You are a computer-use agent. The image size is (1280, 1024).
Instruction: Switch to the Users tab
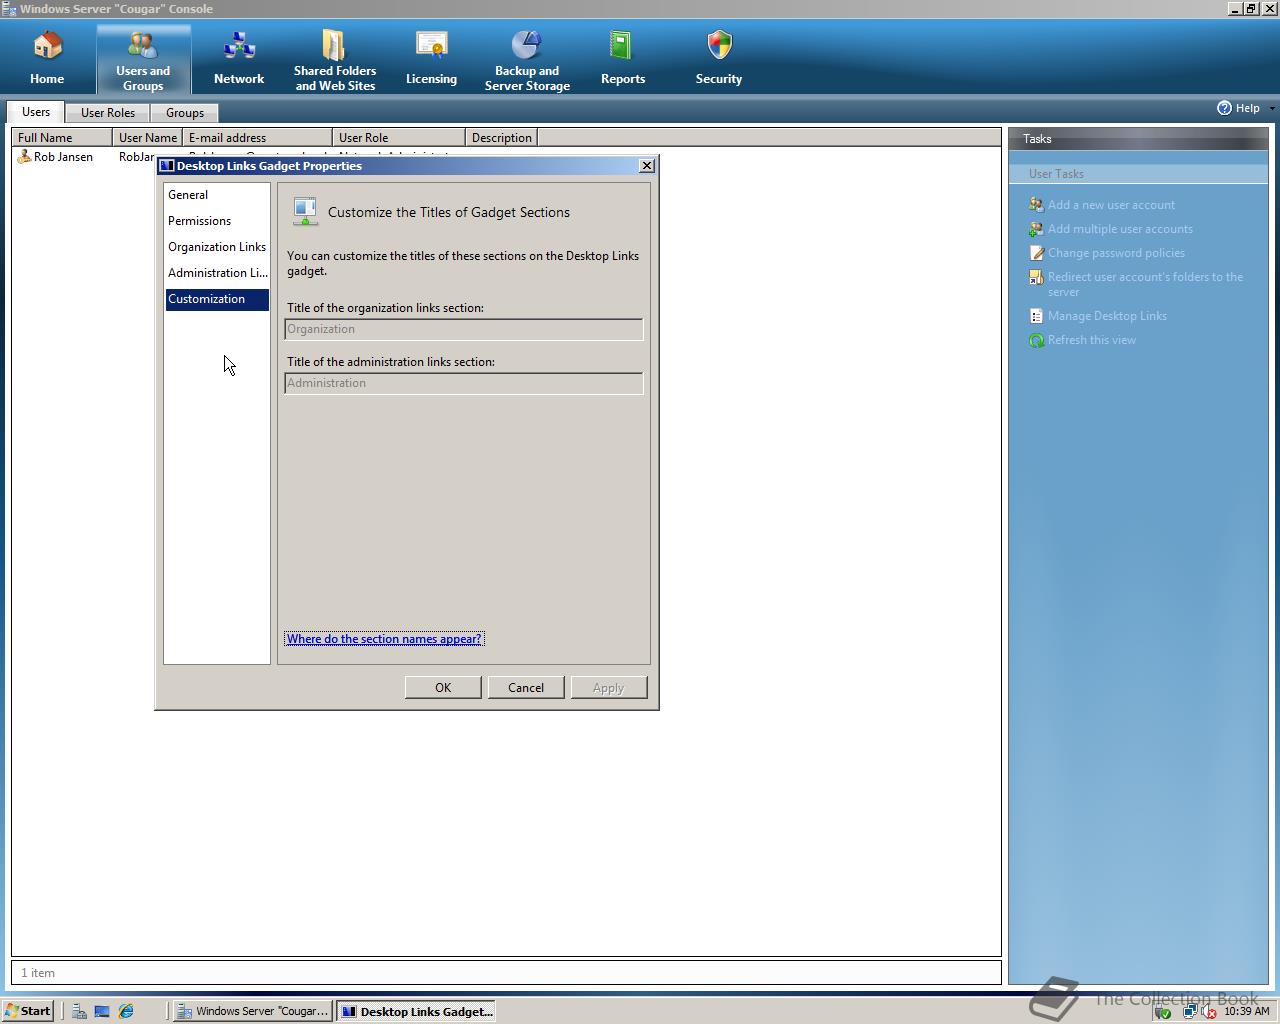click(36, 112)
